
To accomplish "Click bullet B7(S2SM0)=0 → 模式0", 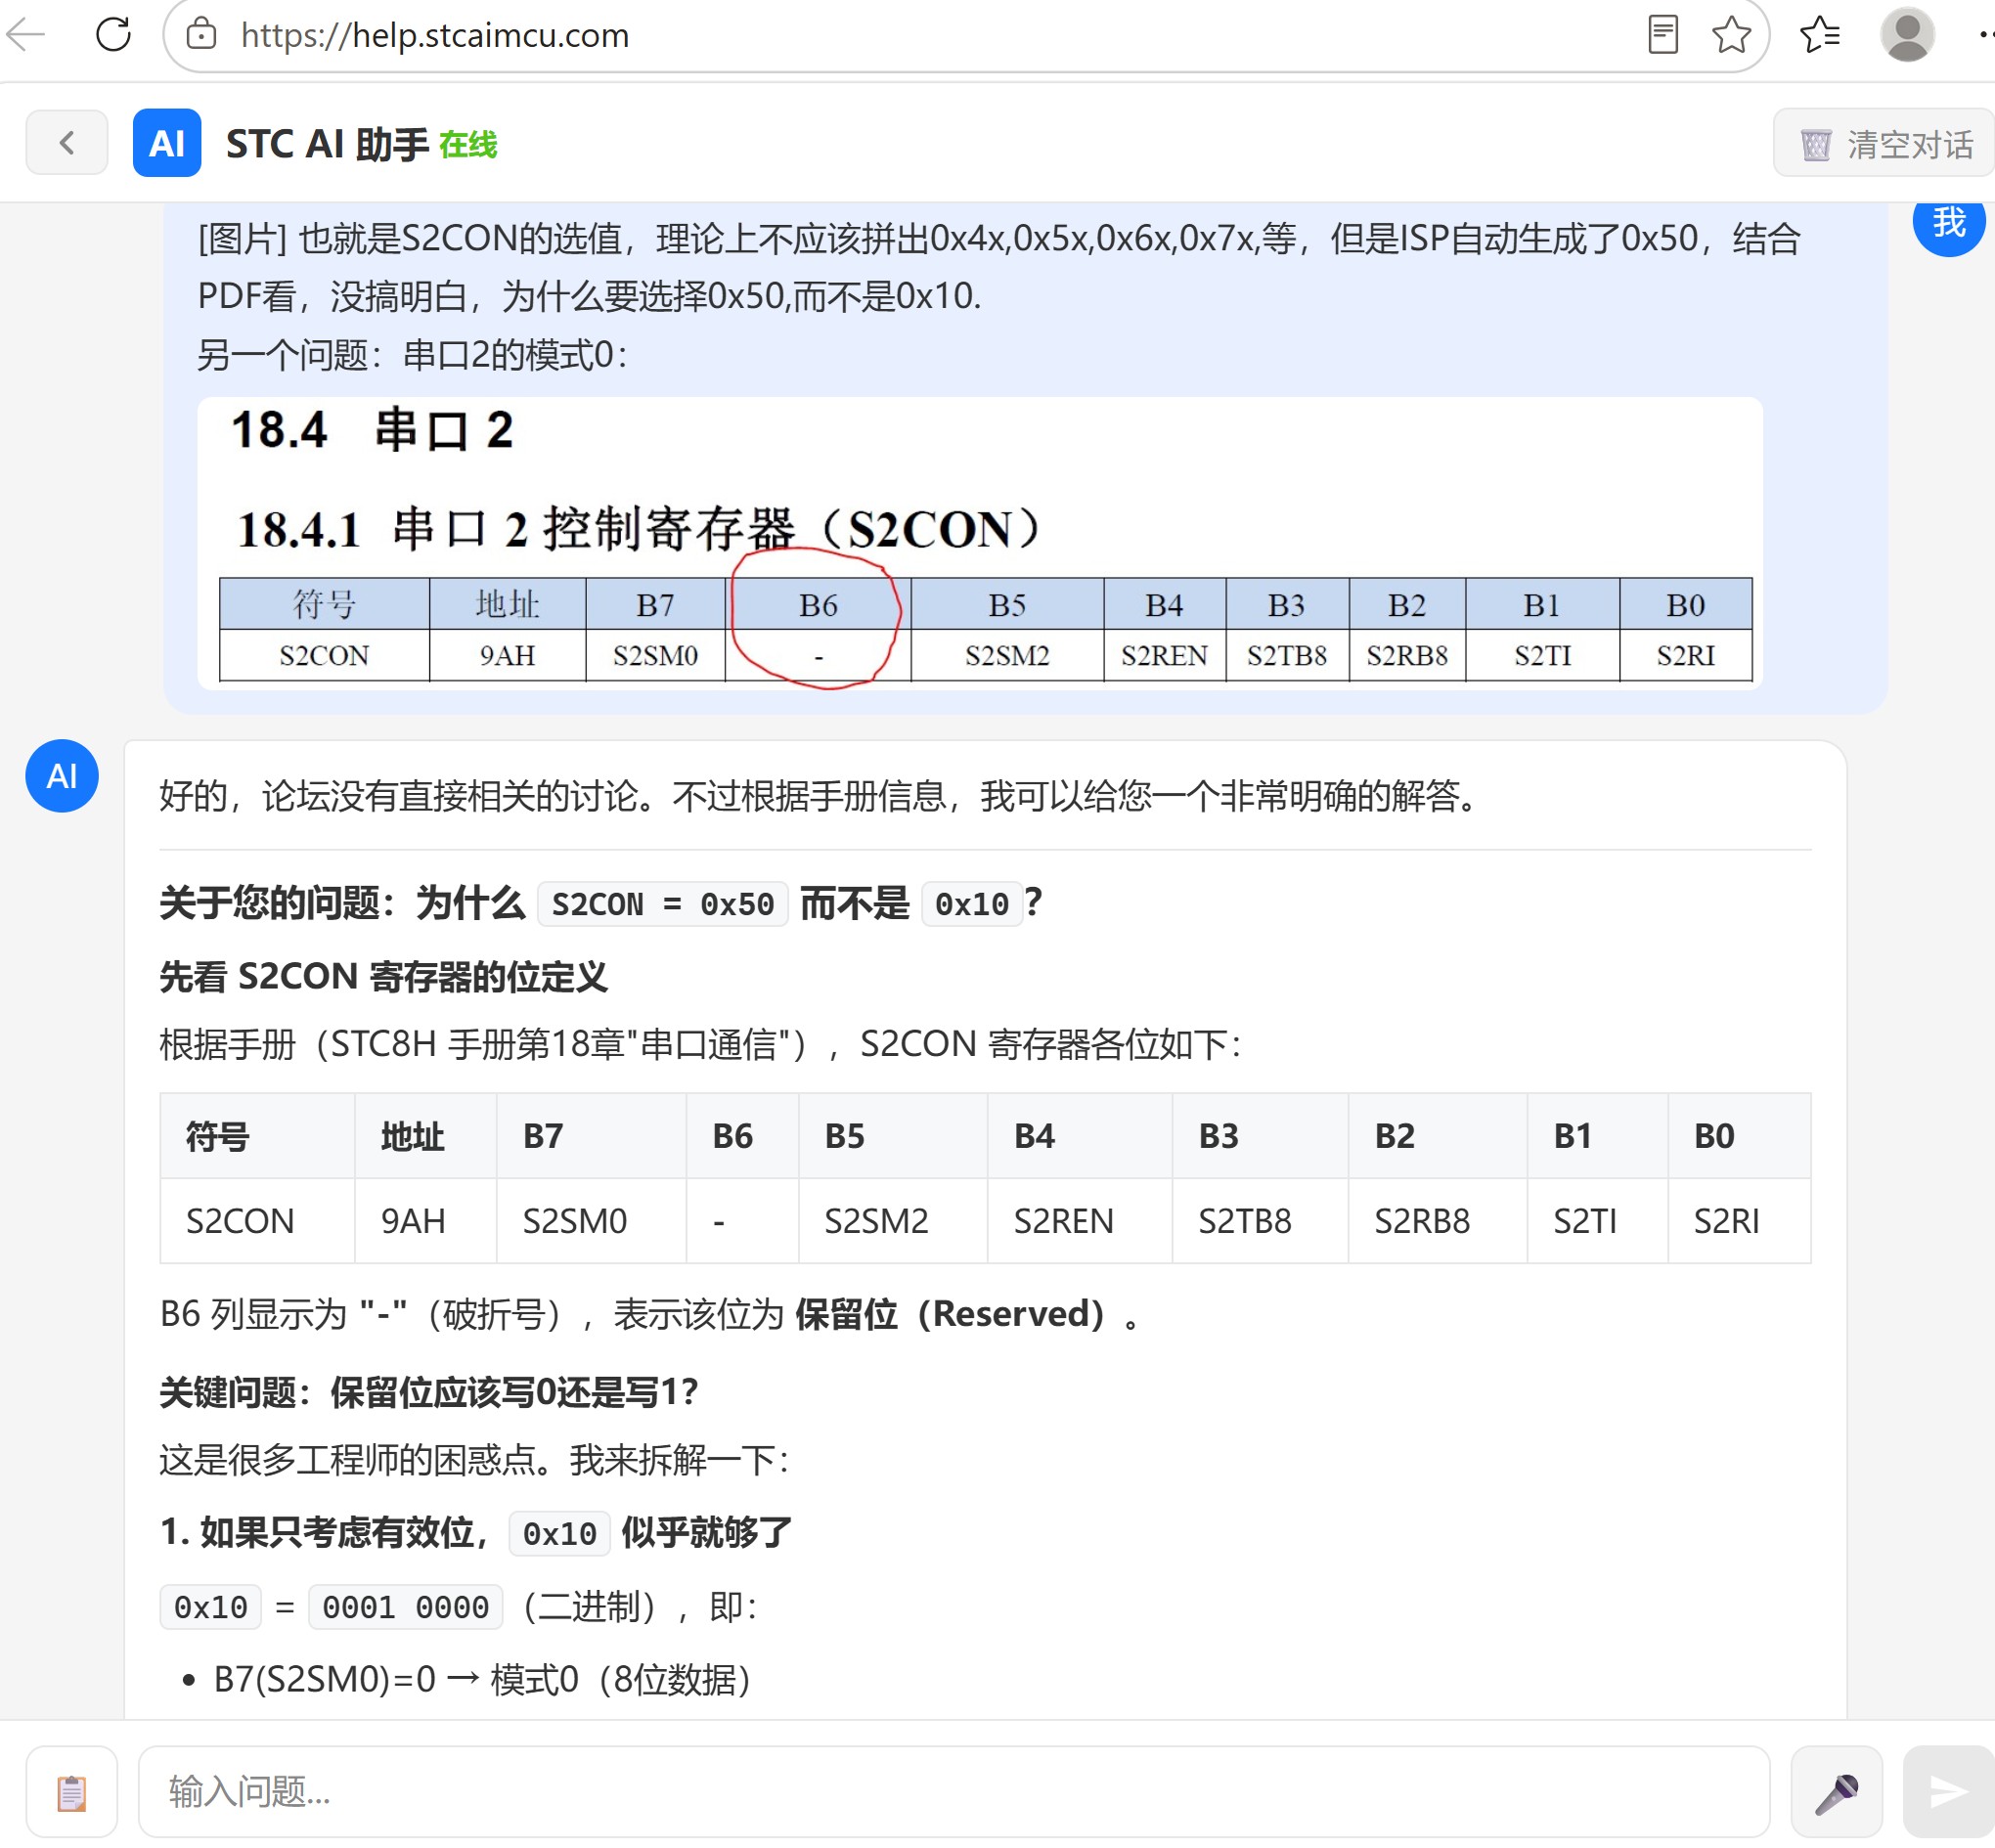I will coord(483,1680).
